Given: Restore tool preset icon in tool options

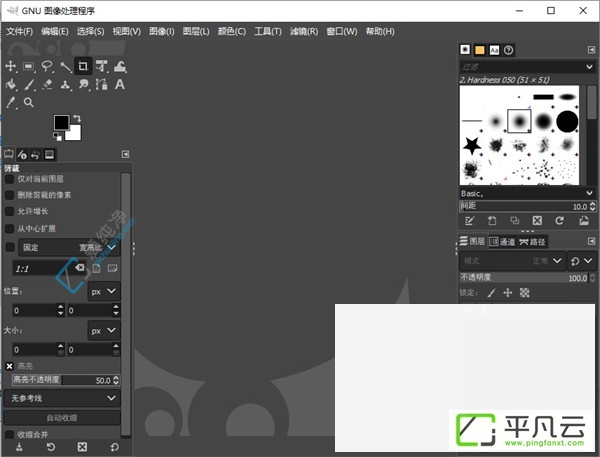Looking at the screenshot, I should click(51, 447).
